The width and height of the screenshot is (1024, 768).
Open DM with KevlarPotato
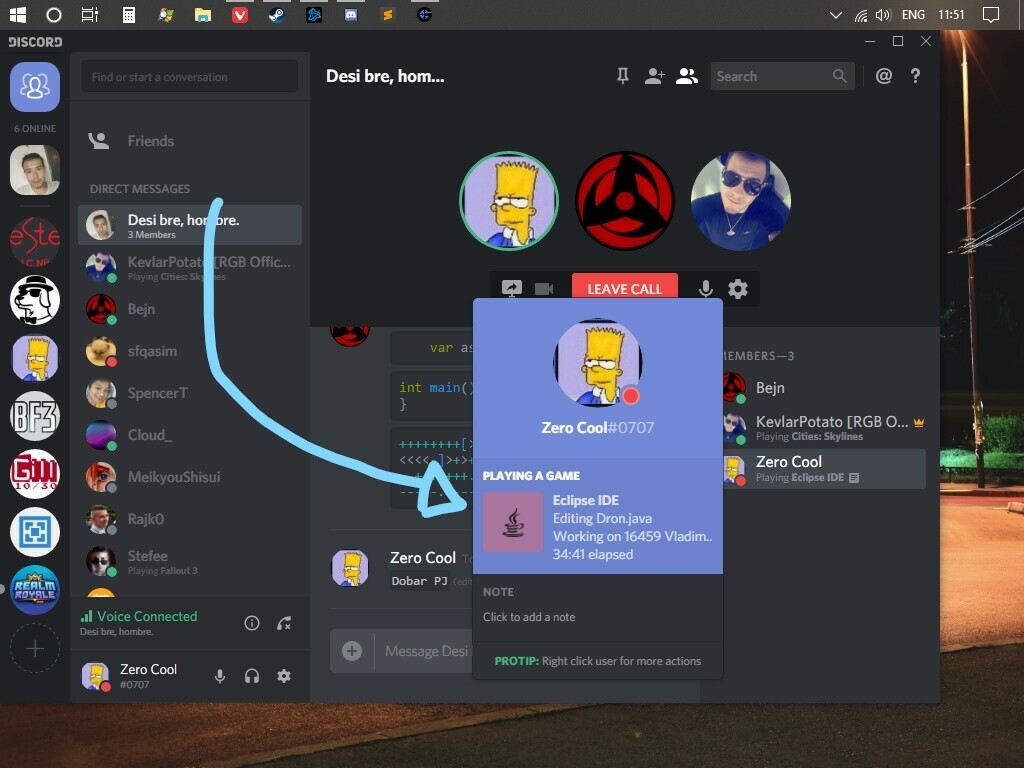[x=189, y=267]
